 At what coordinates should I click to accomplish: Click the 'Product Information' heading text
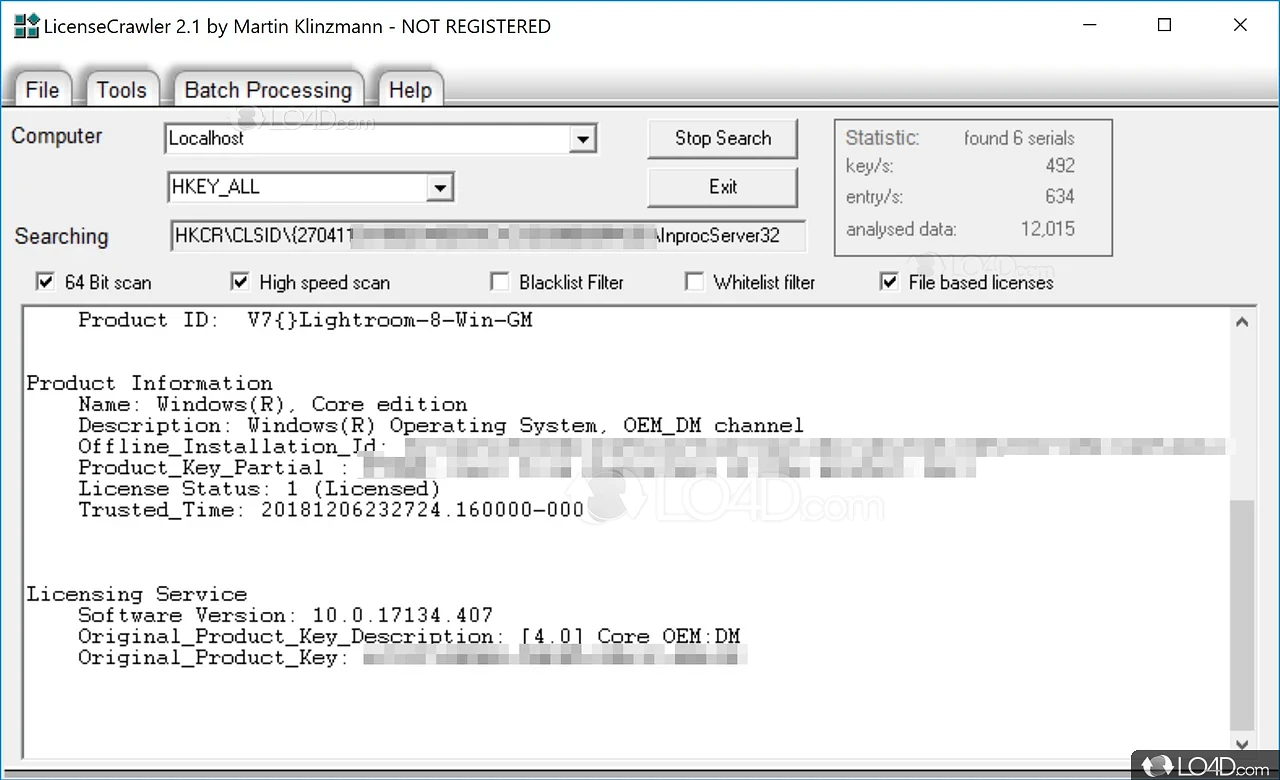tap(149, 383)
